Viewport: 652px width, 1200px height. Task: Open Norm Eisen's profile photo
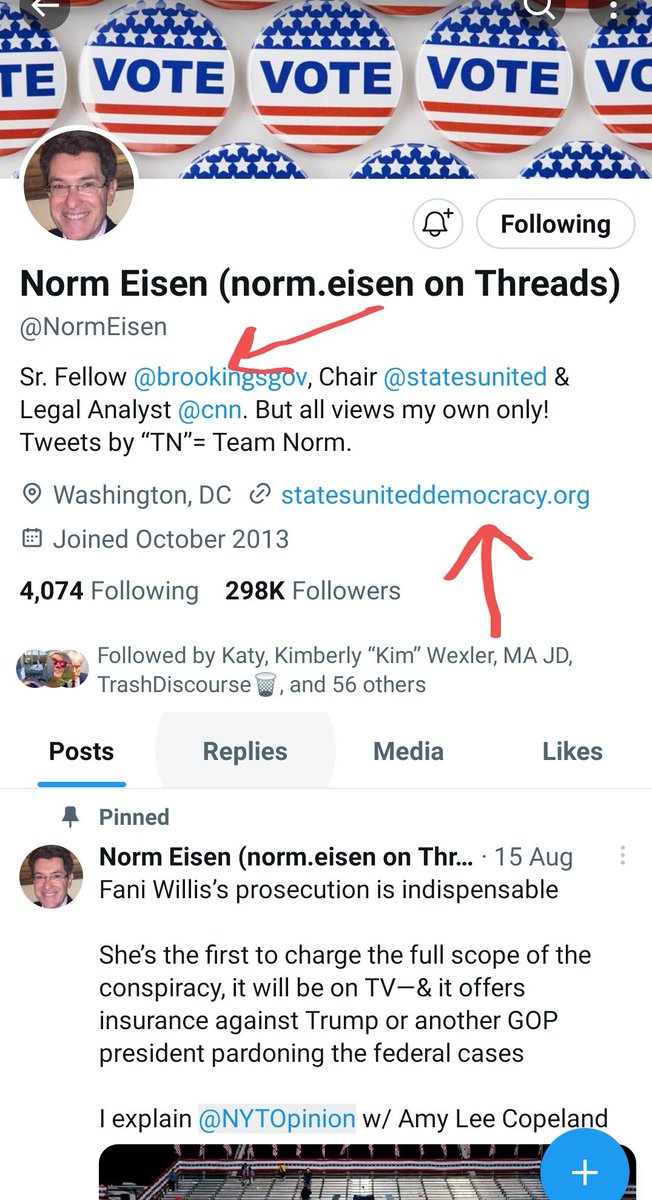click(78, 185)
